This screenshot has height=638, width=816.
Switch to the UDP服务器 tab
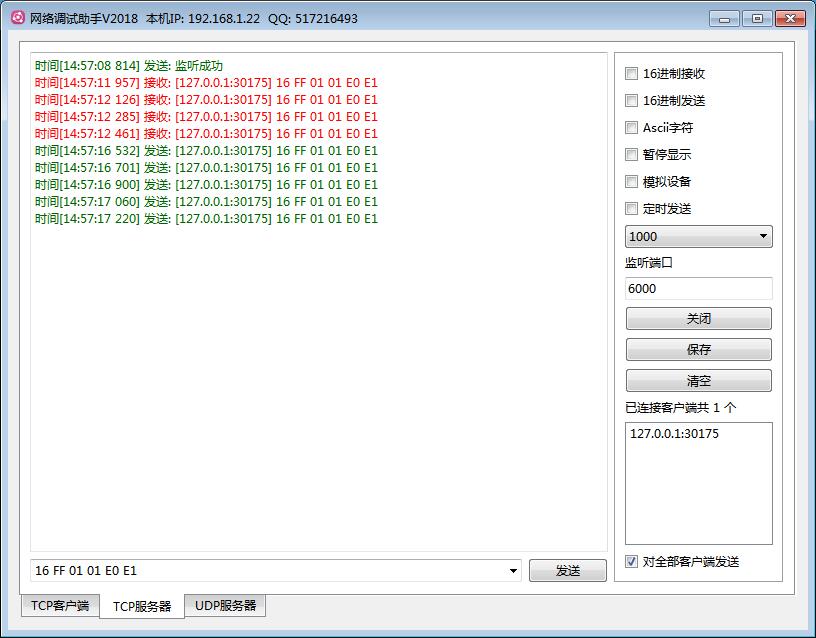[x=225, y=605]
